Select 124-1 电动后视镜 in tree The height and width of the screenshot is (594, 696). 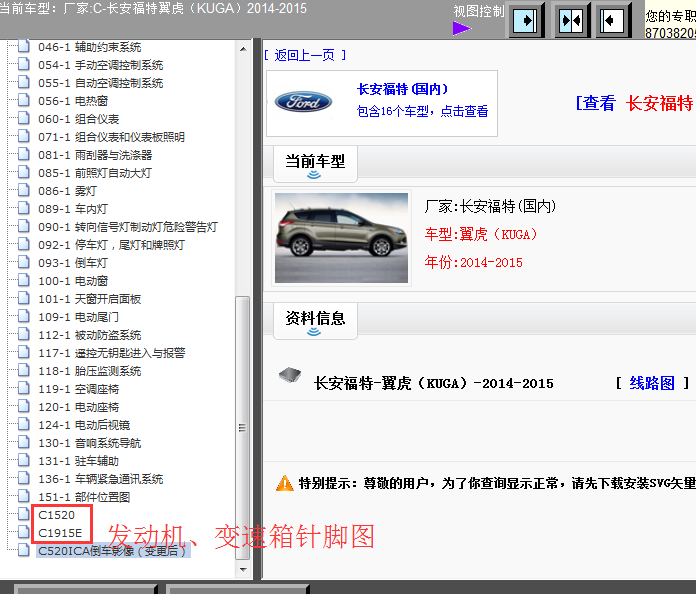point(84,425)
